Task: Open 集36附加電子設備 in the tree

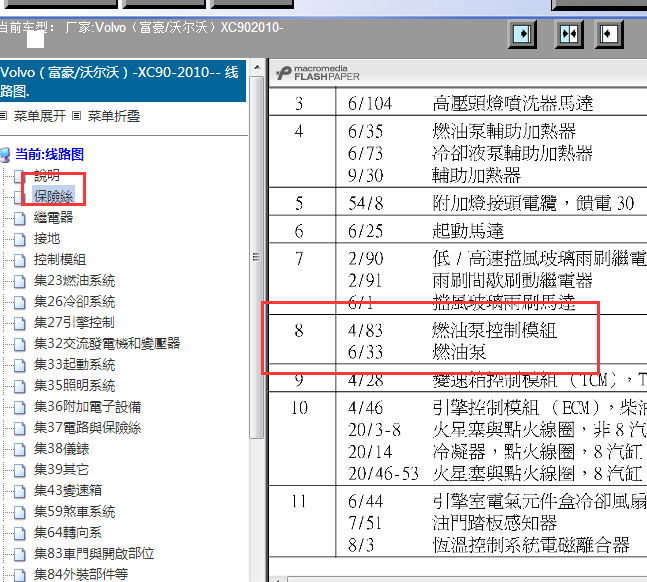Action: pos(87,407)
